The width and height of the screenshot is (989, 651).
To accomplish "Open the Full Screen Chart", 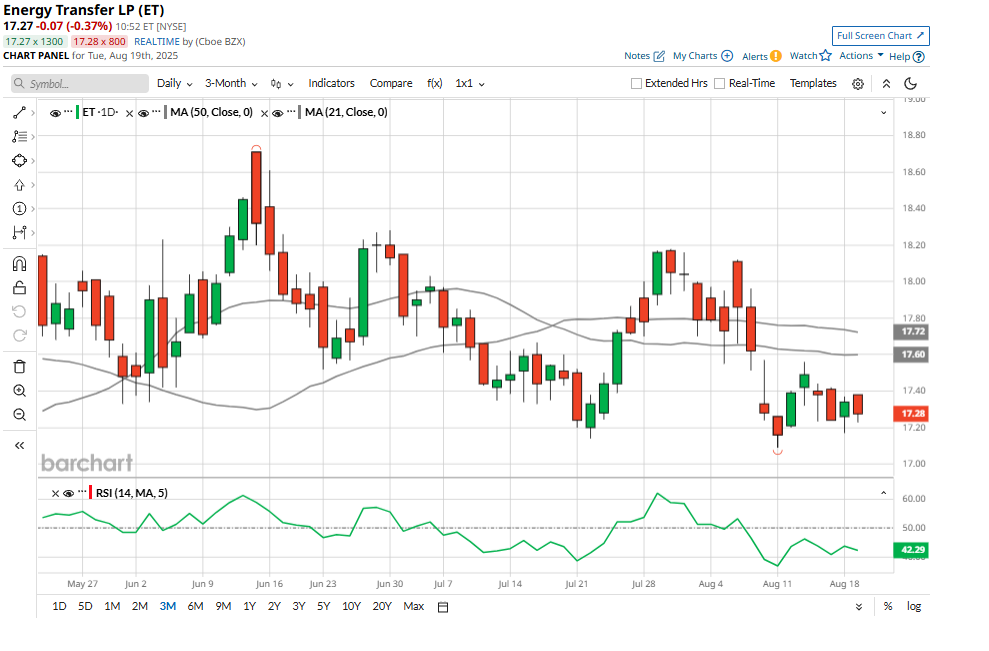I will point(881,36).
